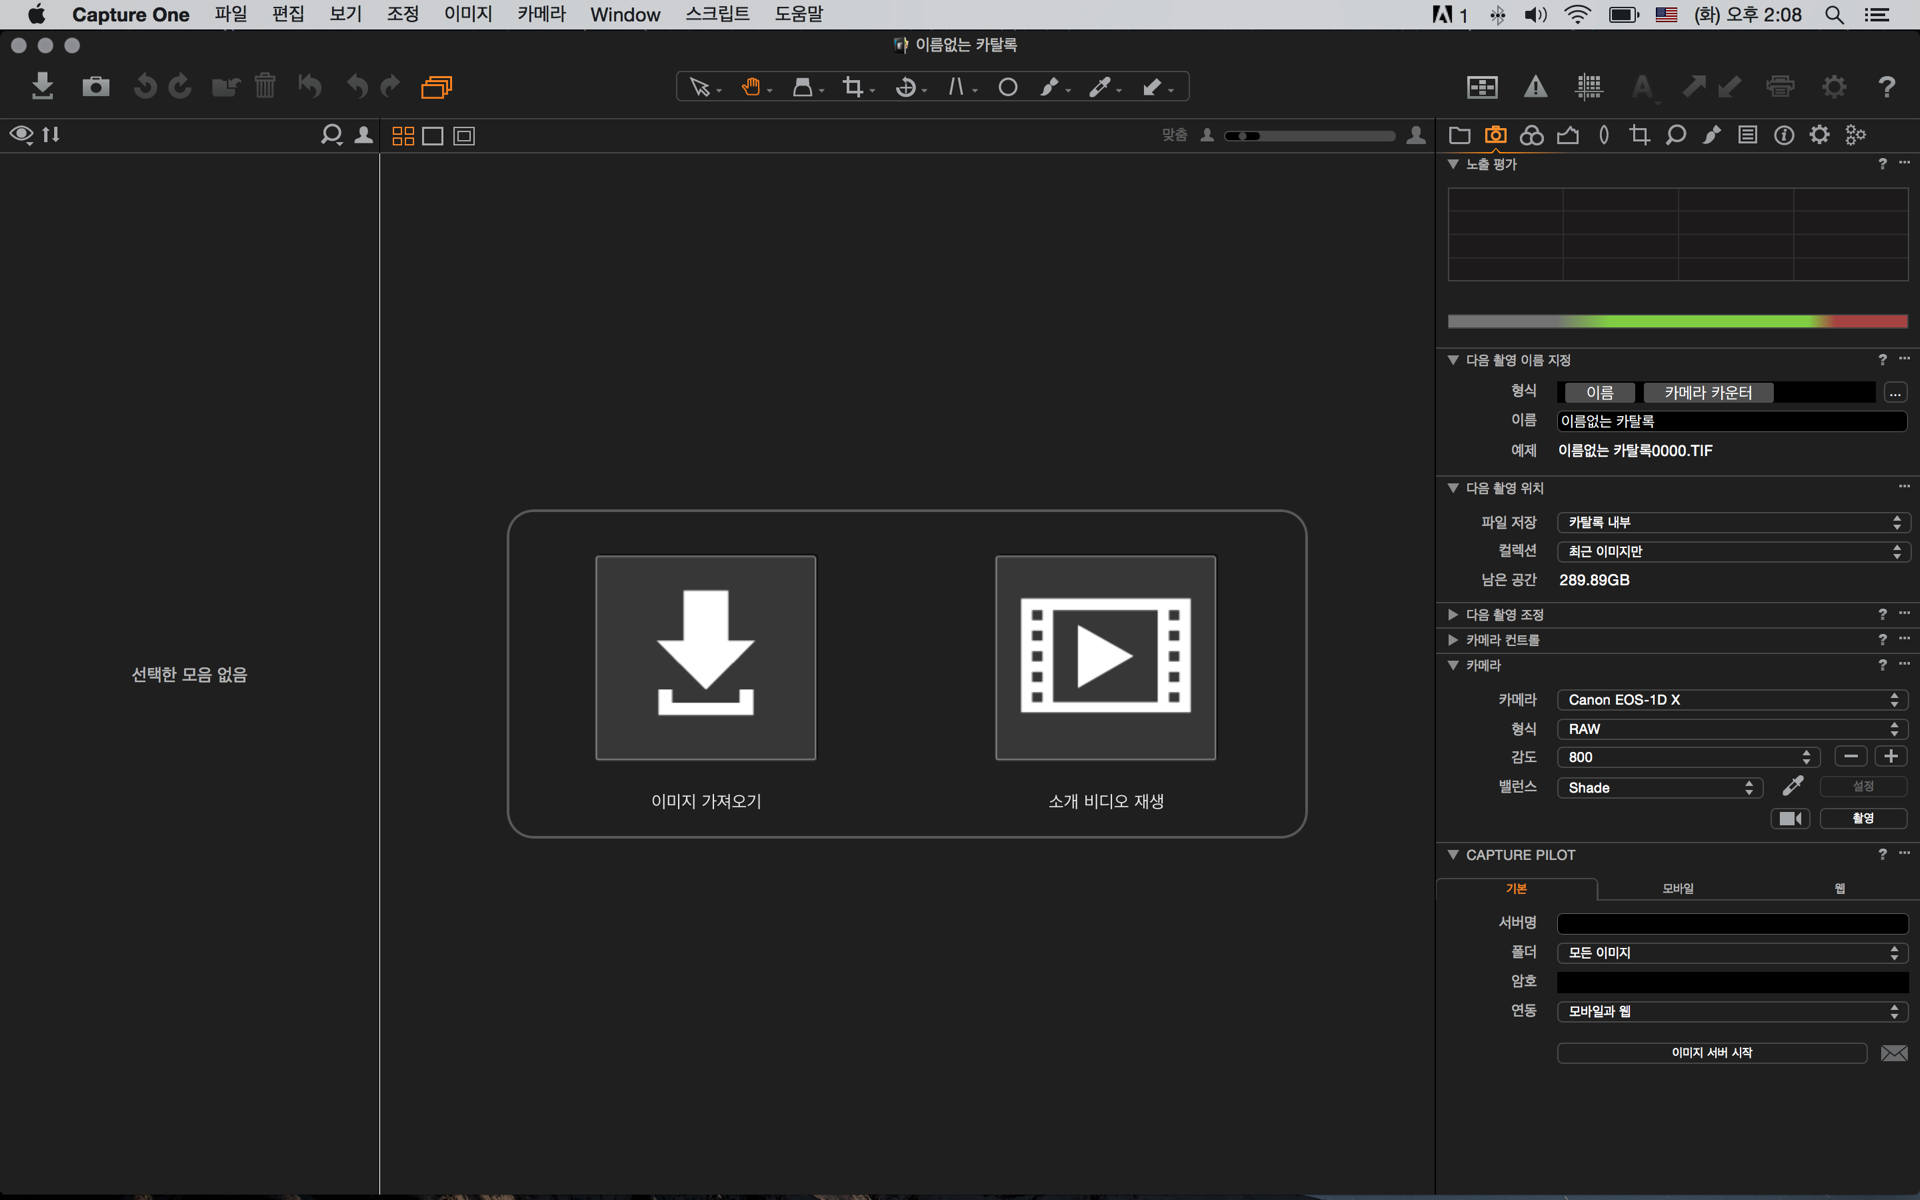Click the 이미지 가져오기 import tile
The image size is (1920, 1200).
(705, 658)
